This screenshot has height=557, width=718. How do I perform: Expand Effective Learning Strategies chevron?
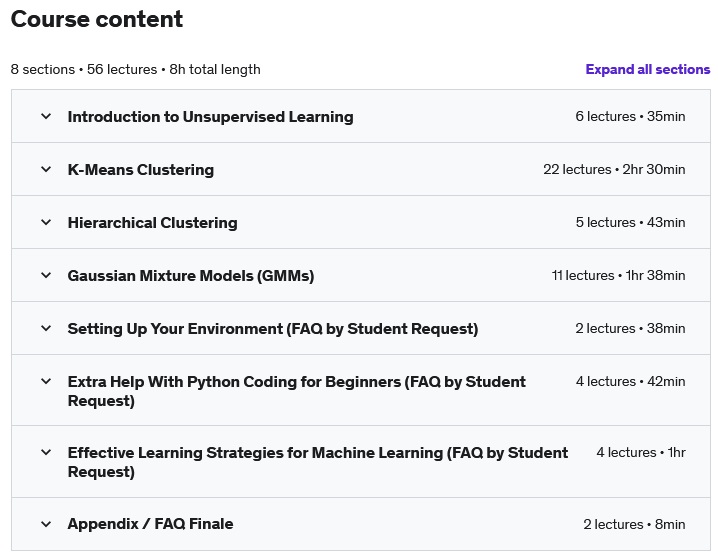[46, 453]
